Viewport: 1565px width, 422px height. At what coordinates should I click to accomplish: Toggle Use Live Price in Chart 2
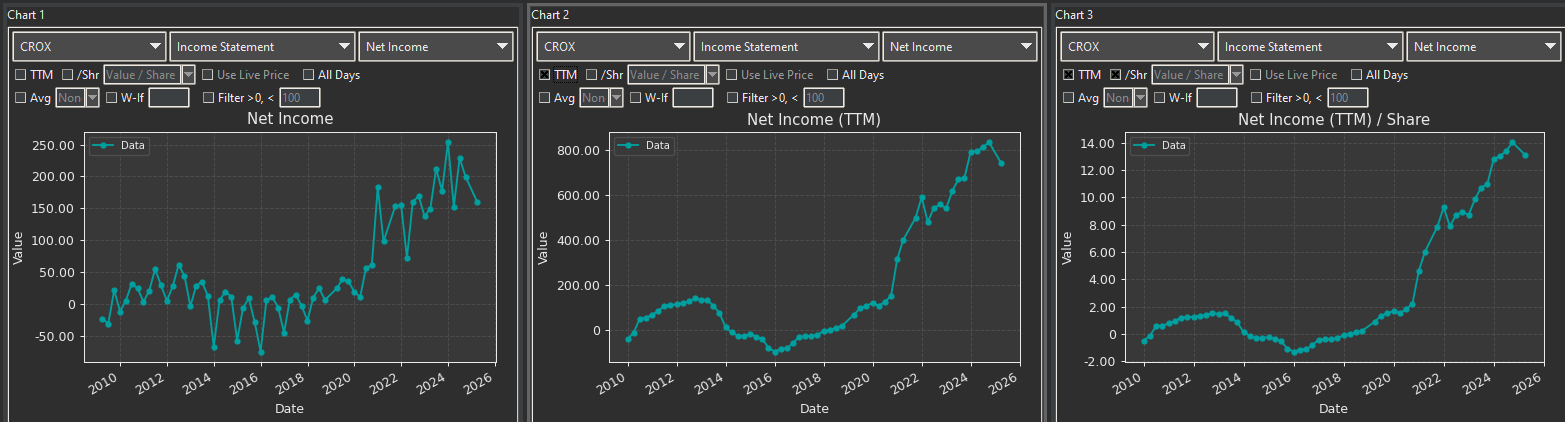click(x=732, y=75)
